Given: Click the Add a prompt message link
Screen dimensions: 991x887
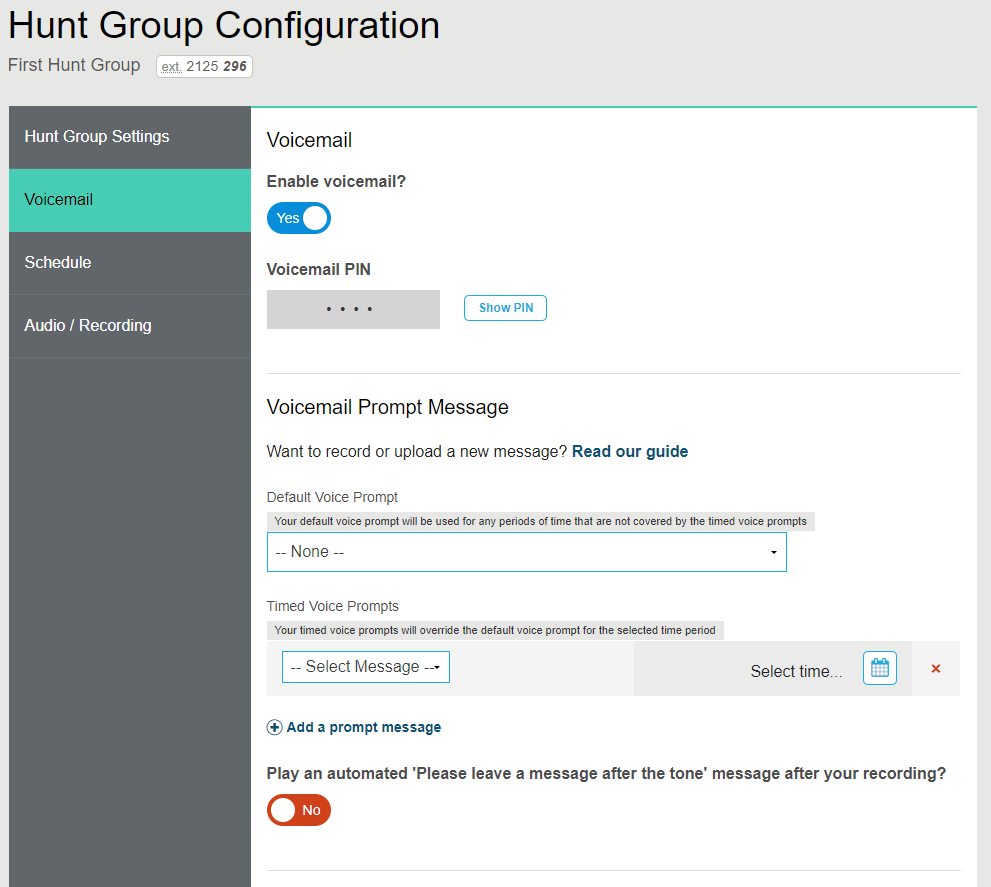Looking at the screenshot, I should (x=364, y=727).
